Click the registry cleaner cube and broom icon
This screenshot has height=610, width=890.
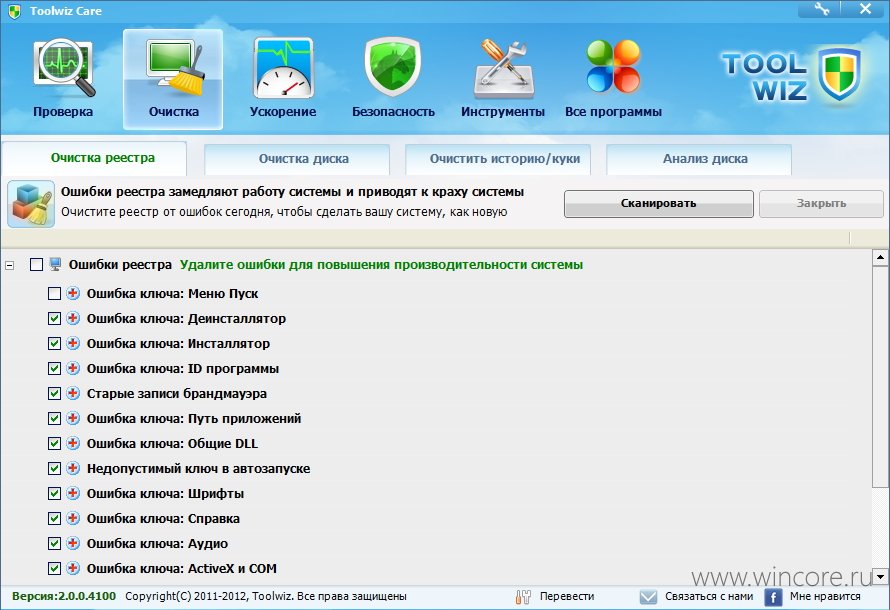click(x=31, y=204)
